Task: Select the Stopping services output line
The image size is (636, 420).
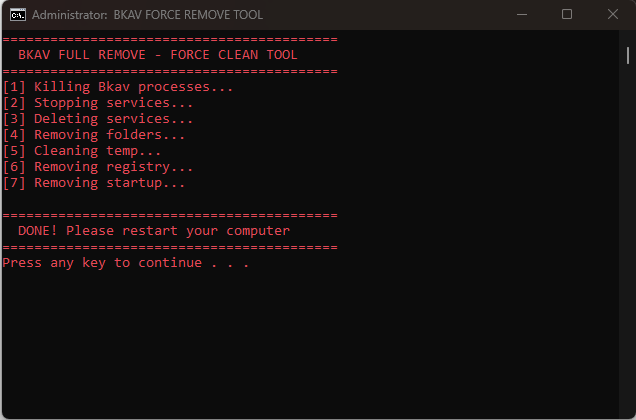Action: point(98,103)
